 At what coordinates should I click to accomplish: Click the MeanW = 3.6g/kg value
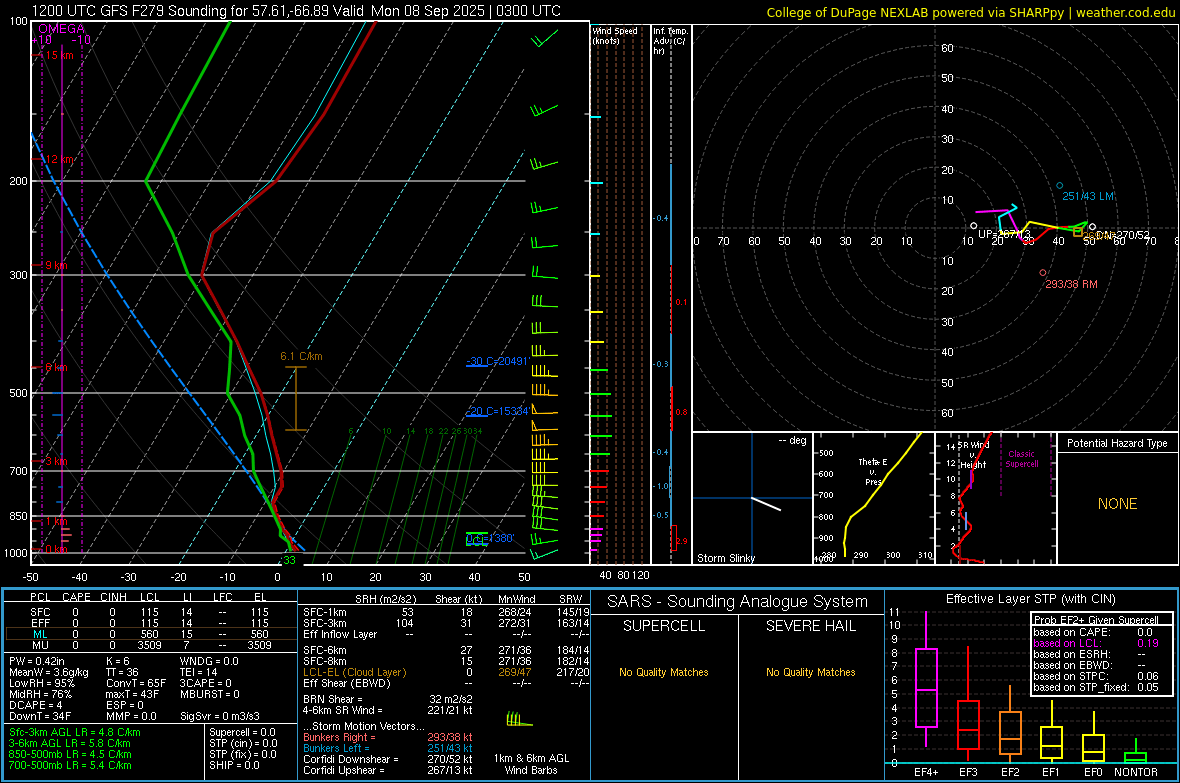coord(48,672)
